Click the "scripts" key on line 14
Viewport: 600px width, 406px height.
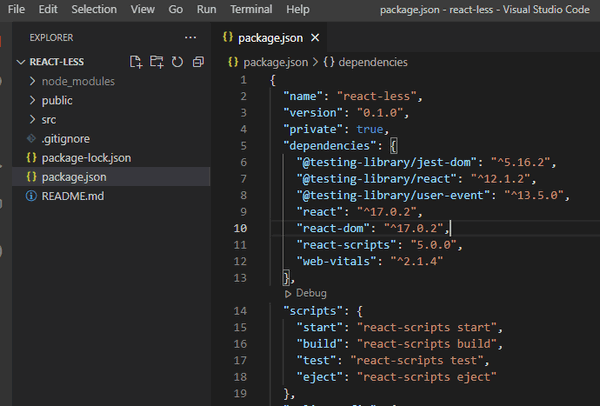tap(313, 311)
